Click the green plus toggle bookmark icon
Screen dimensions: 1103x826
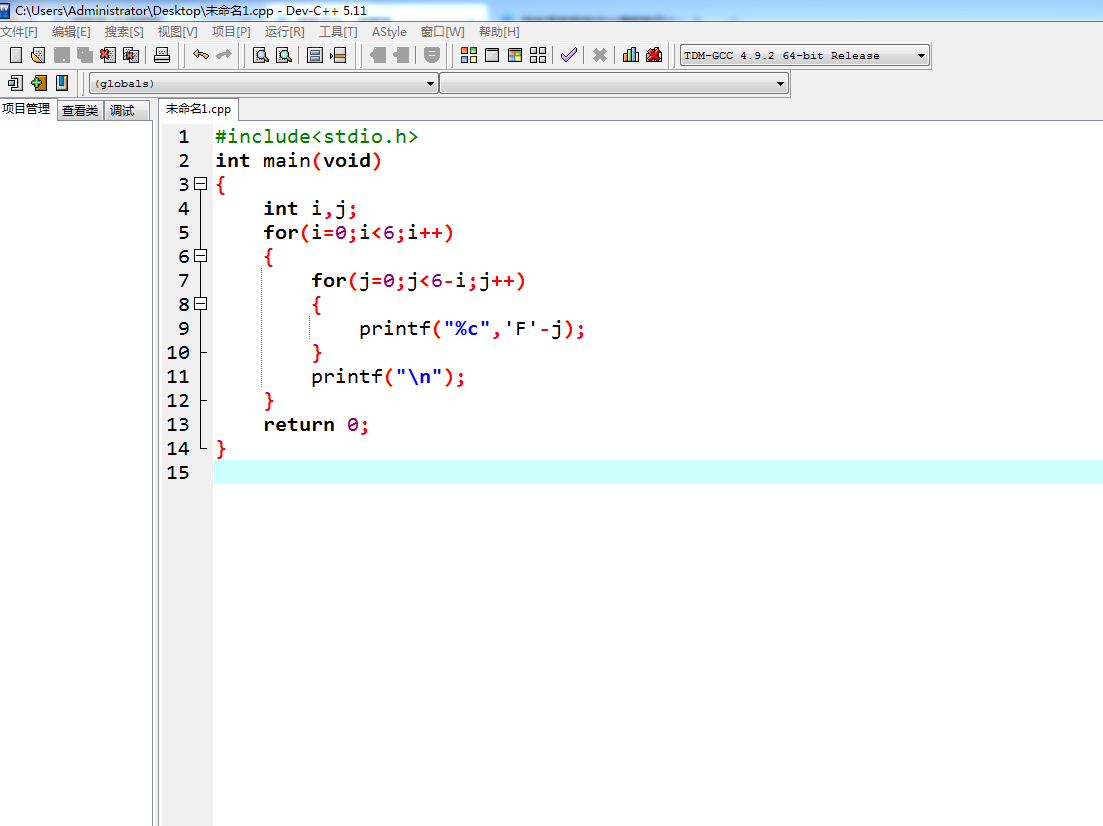[x=39, y=83]
